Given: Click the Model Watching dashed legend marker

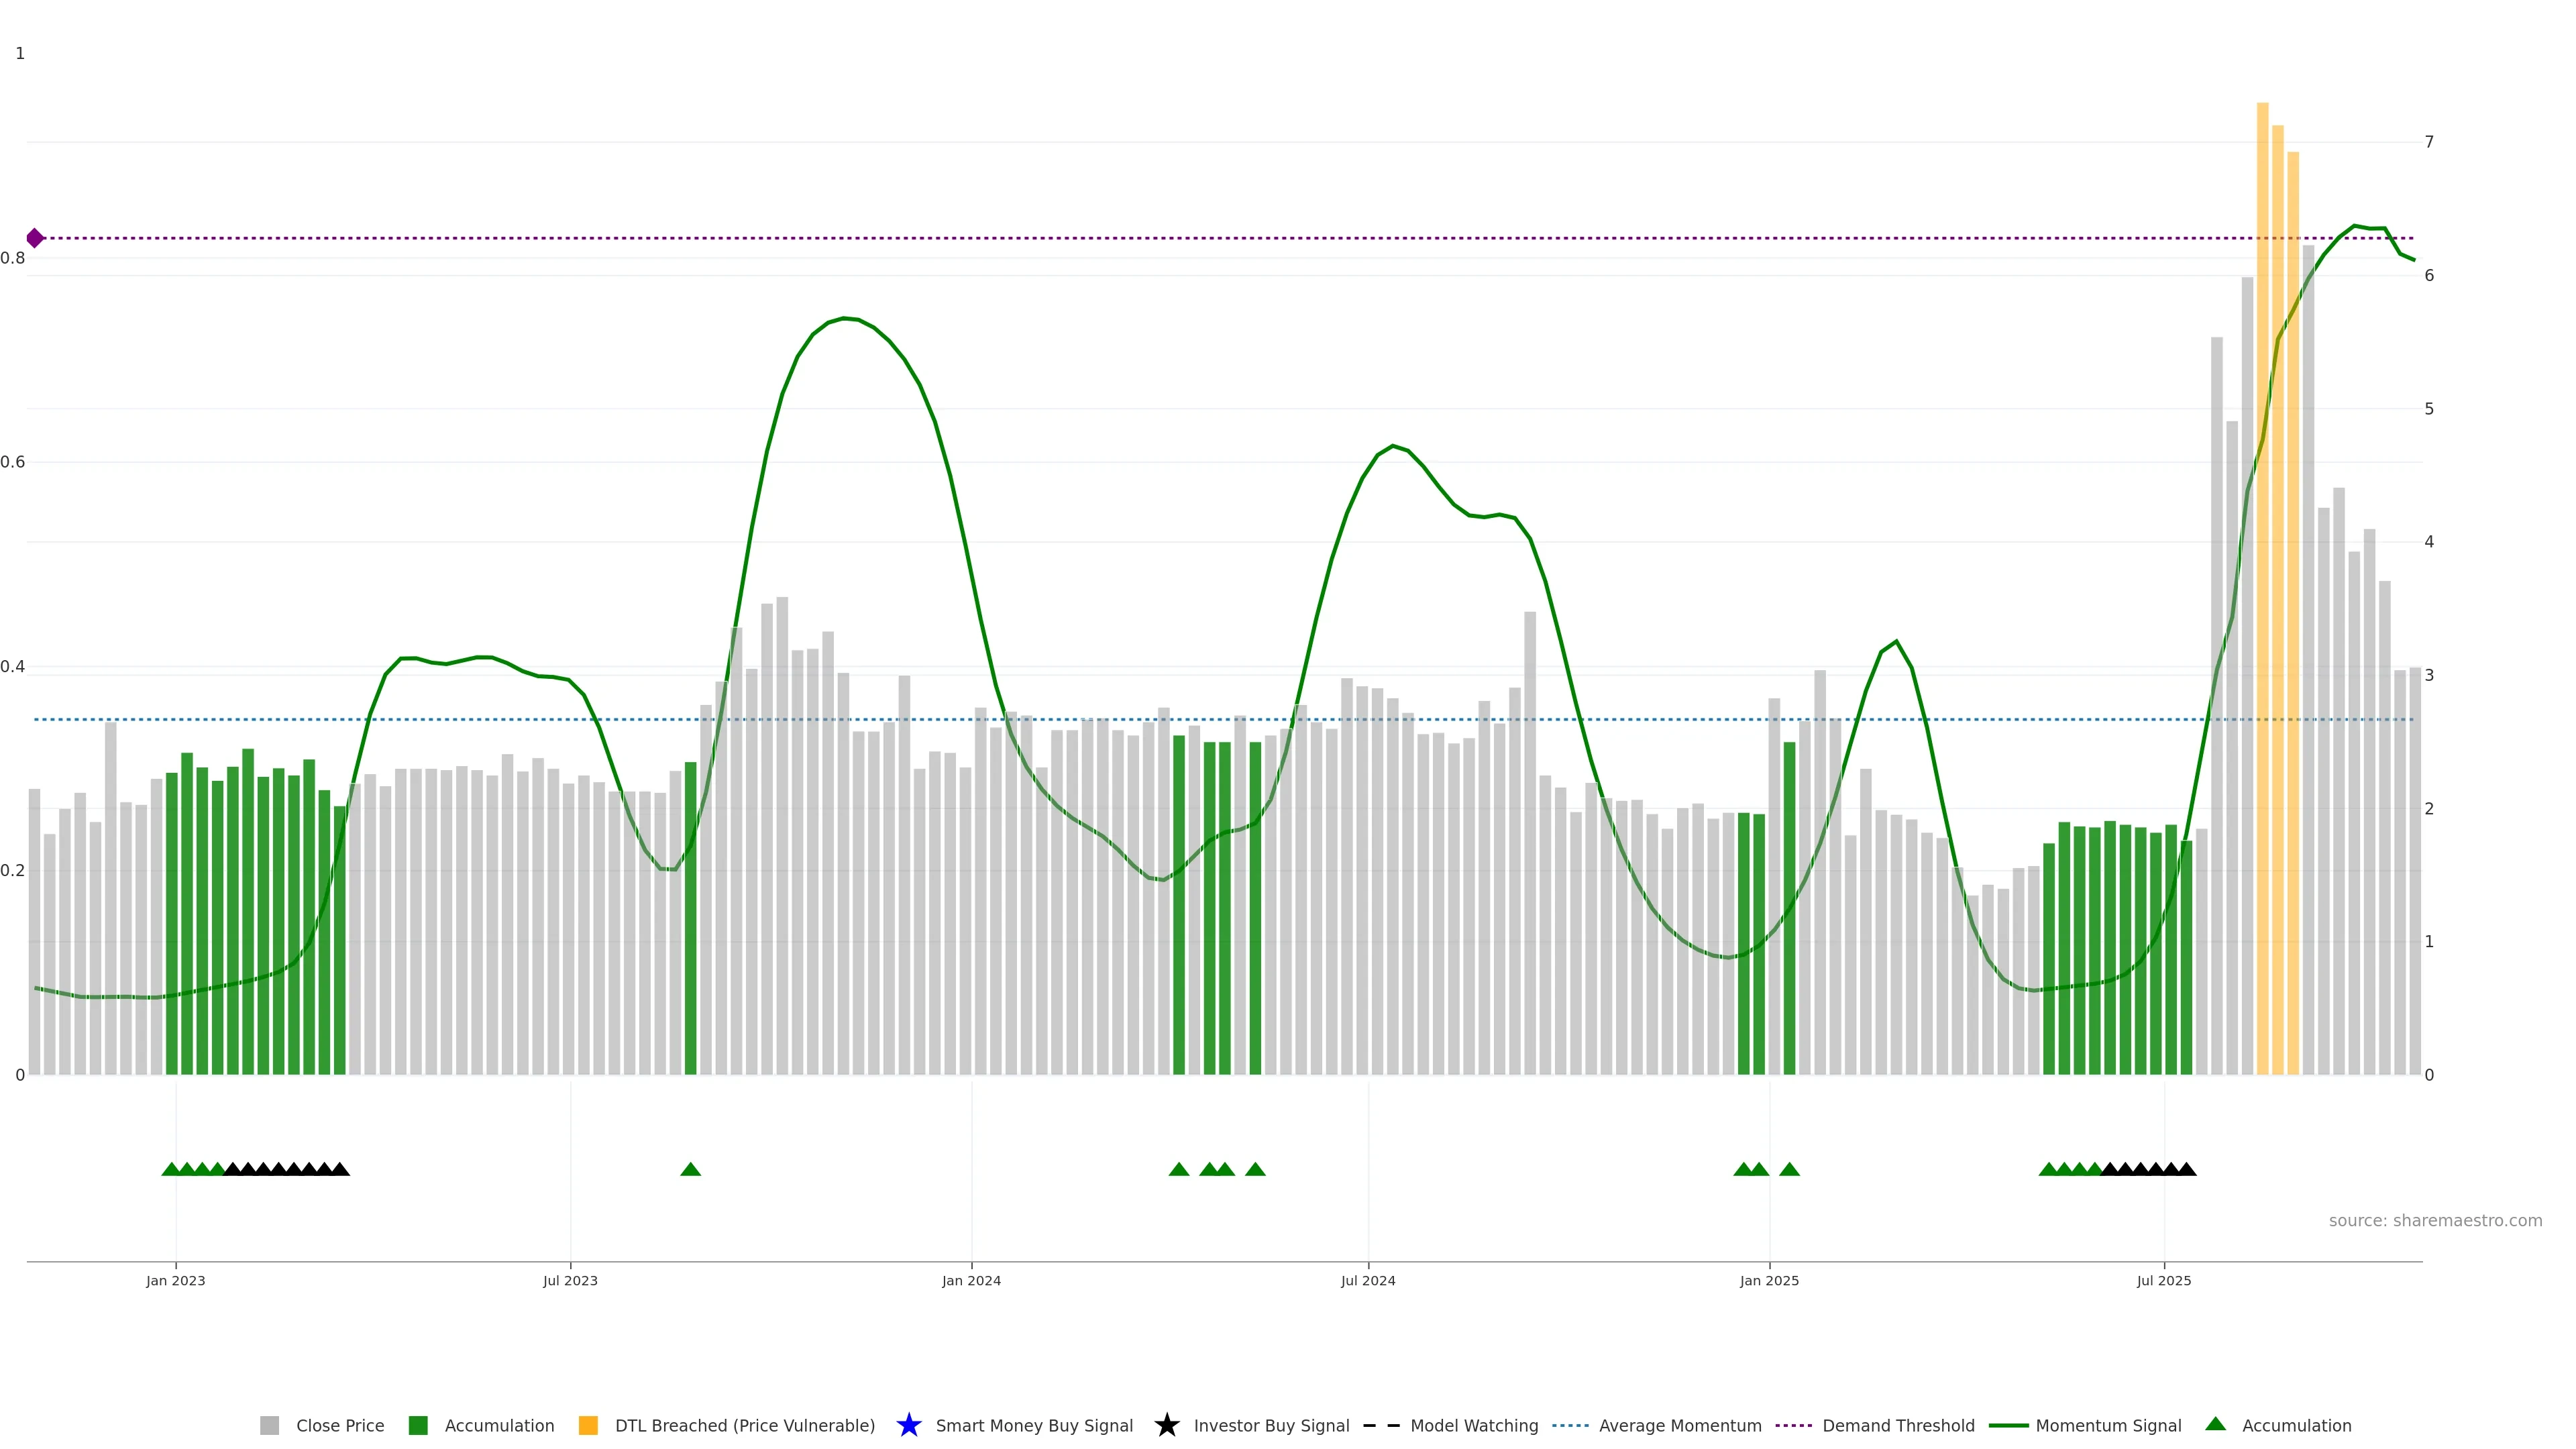Looking at the screenshot, I should [1381, 1425].
